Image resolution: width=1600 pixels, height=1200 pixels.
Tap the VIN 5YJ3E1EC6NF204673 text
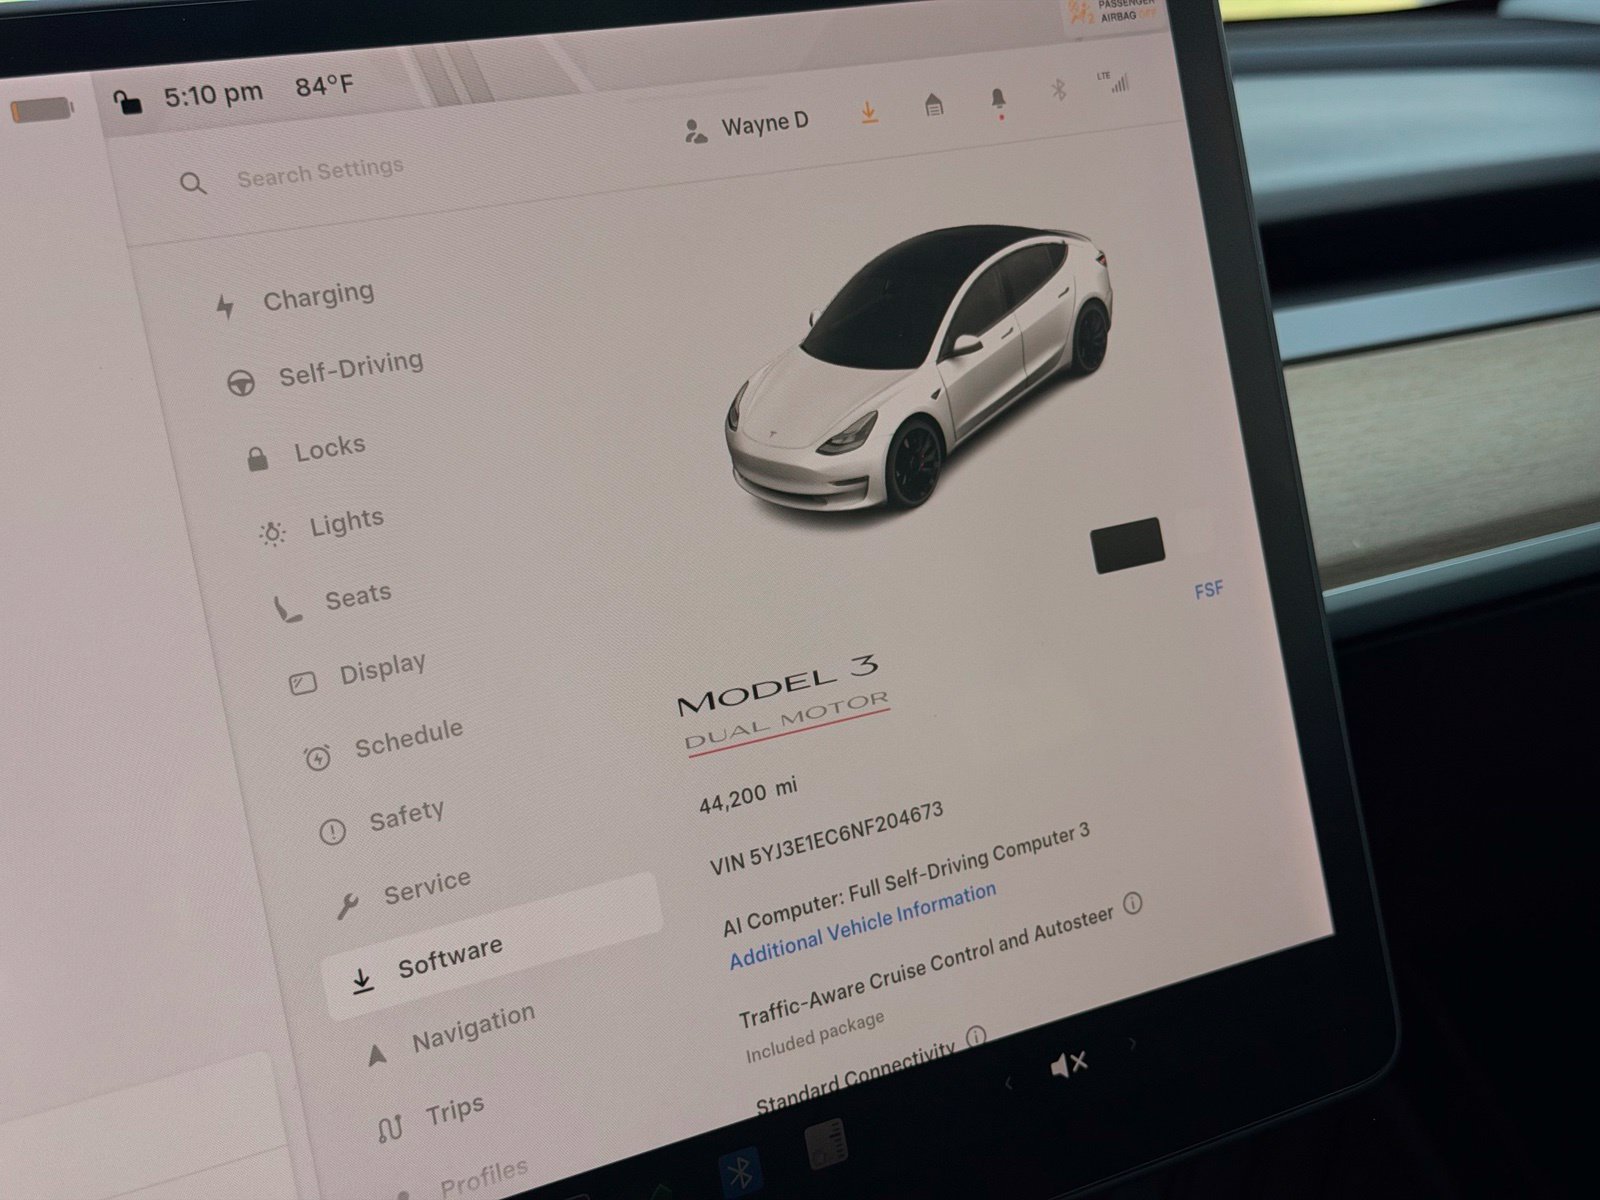click(826, 839)
